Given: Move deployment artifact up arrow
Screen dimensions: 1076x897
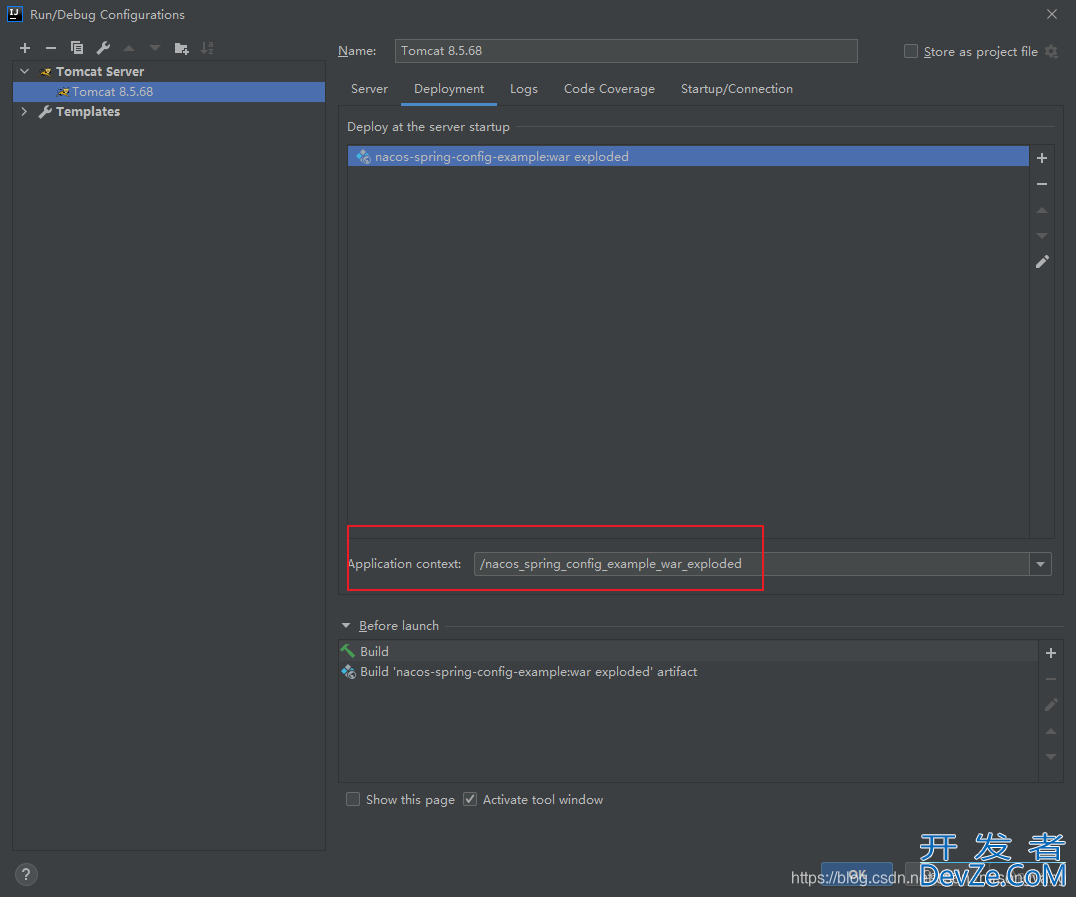Looking at the screenshot, I should 1042,210.
